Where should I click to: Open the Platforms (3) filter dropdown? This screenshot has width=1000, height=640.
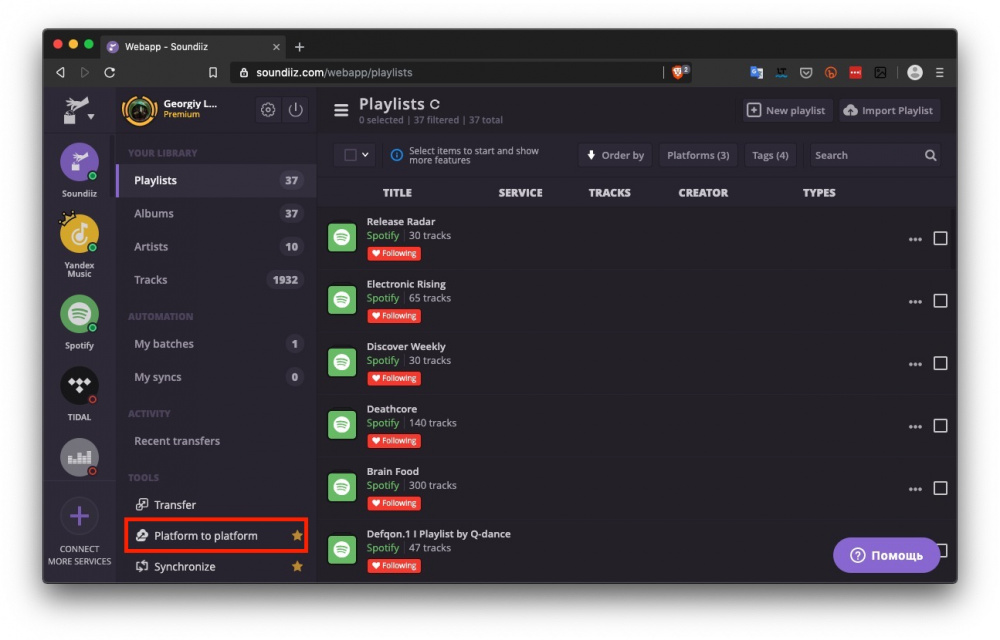[x=697, y=155]
